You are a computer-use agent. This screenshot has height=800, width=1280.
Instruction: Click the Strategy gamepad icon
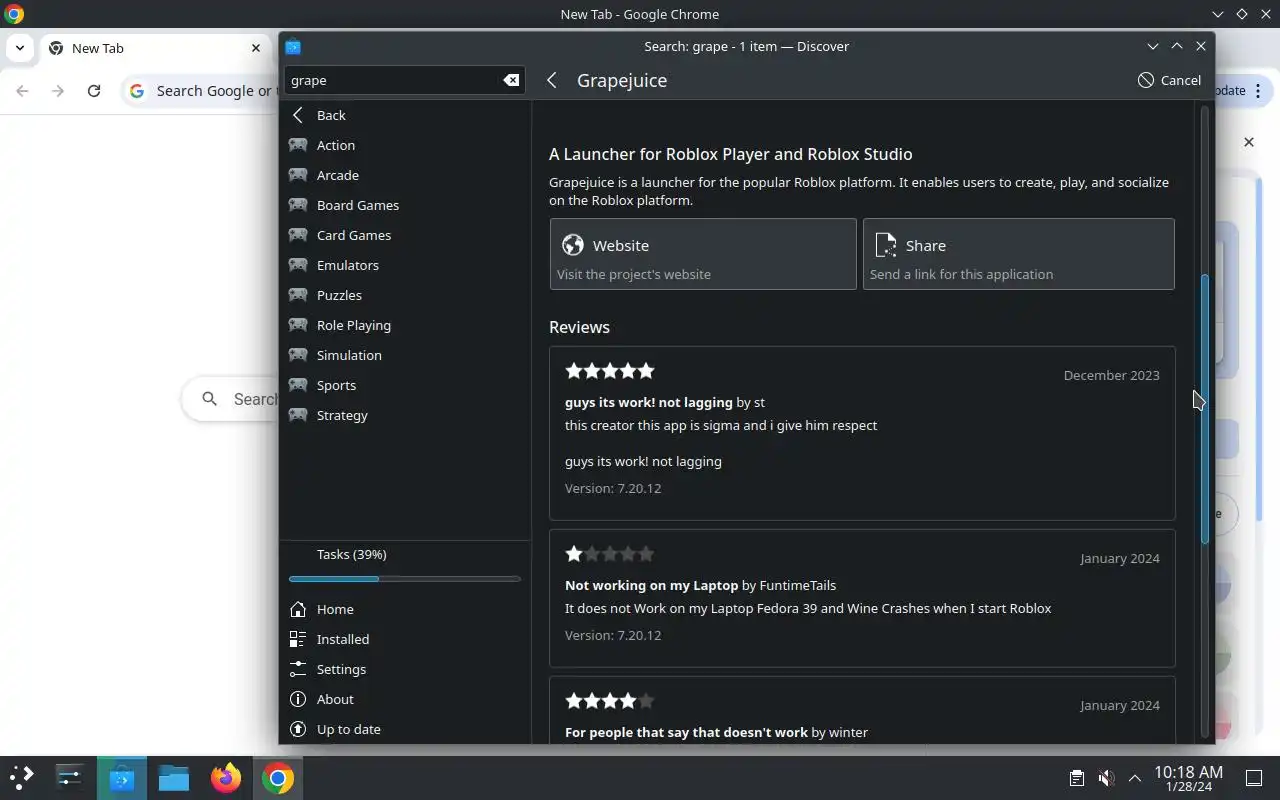pos(298,415)
